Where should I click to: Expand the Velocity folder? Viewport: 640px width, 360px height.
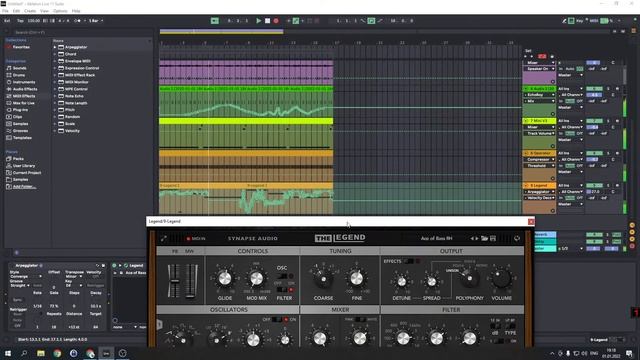click(55, 131)
